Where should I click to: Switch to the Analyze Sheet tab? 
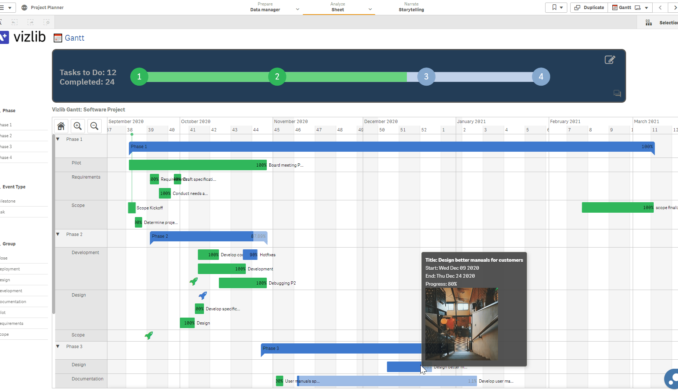click(x=338, y=7)
